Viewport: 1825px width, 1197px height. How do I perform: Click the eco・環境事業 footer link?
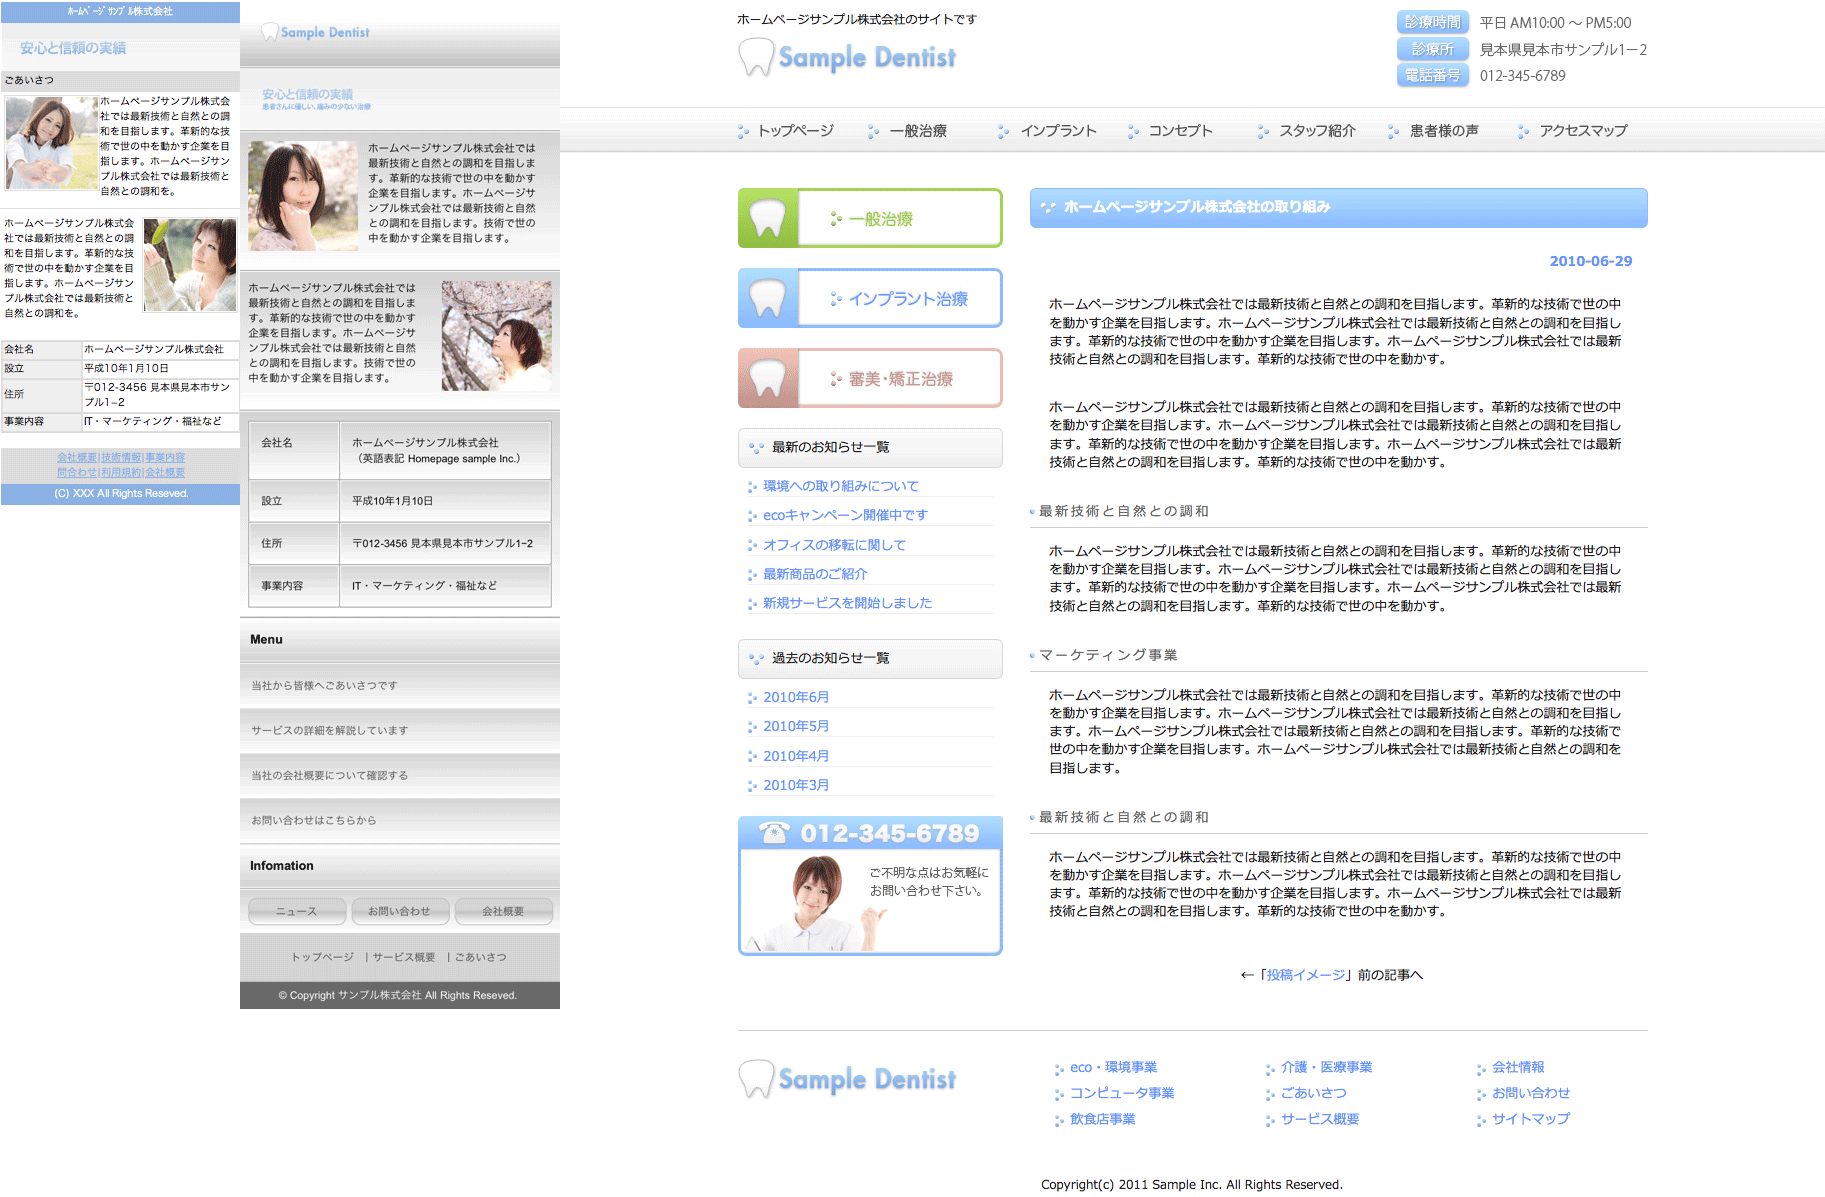[x=1113, y=1067]
